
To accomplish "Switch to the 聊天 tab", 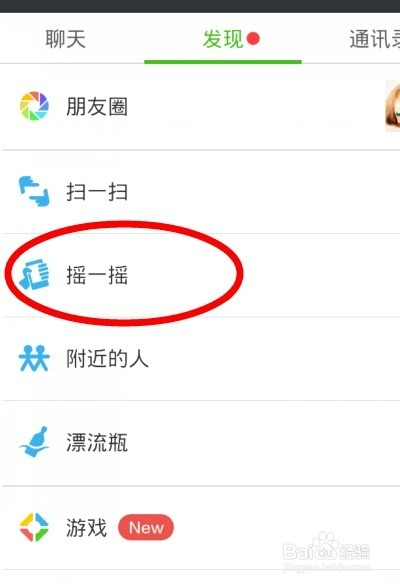I will pyautogui.click(x=66, y=39).
